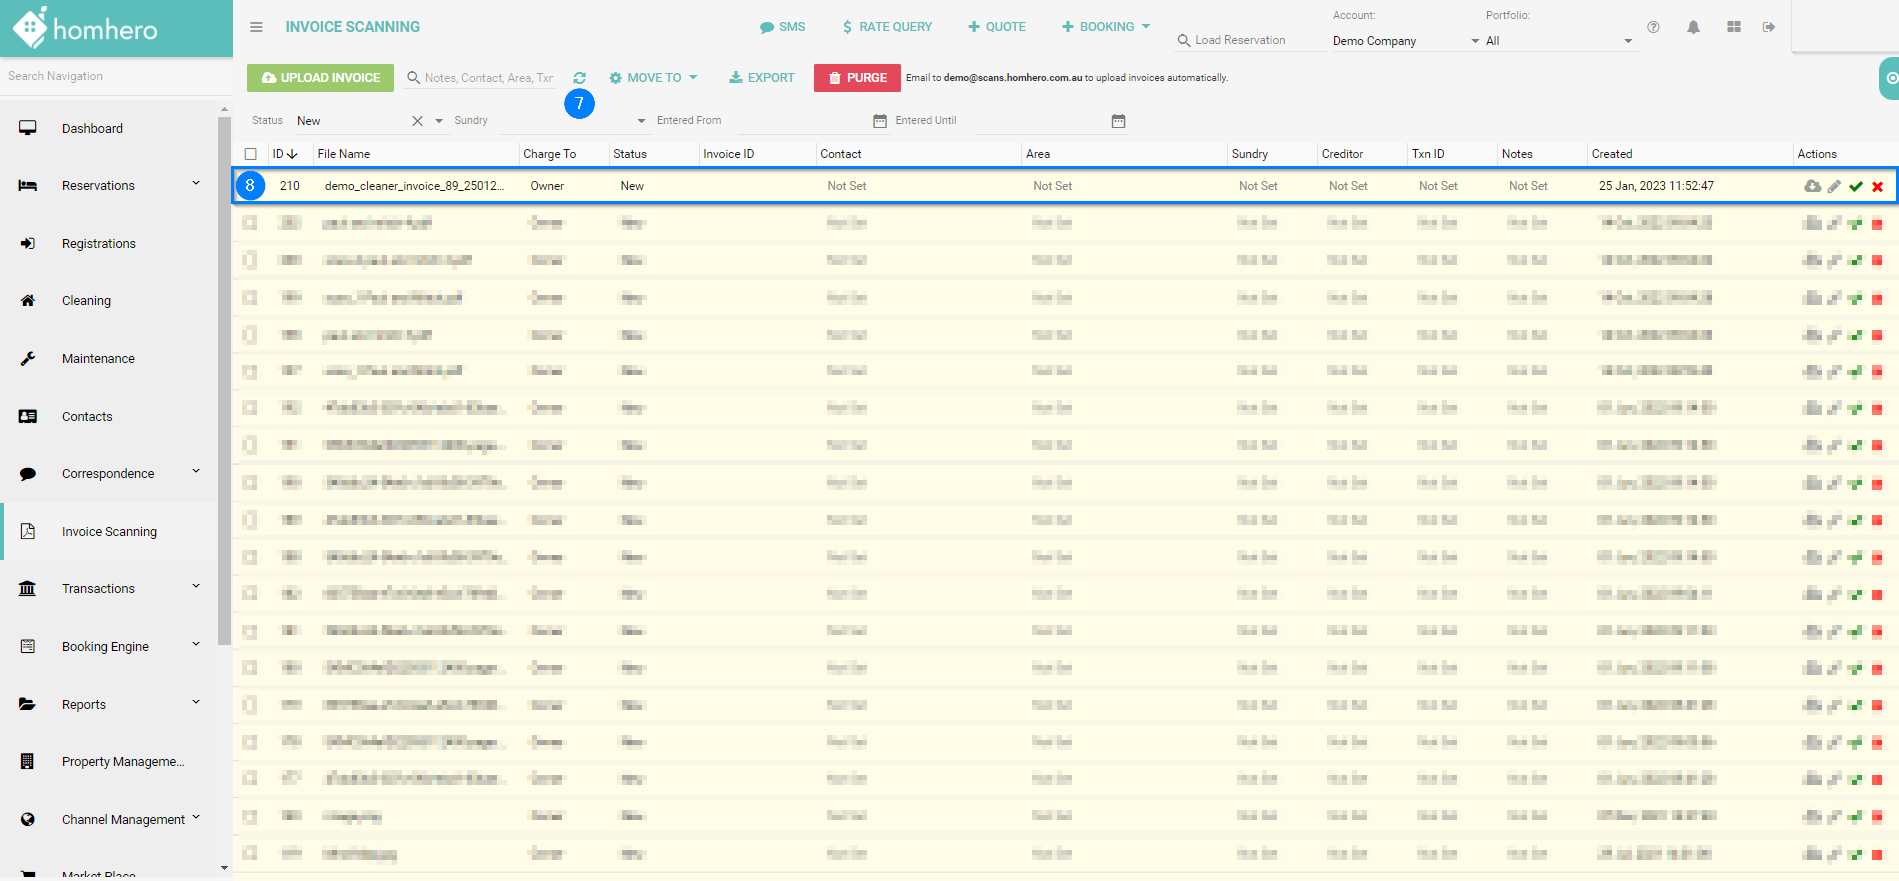The width and height of the screenshot is (1899, 881).
Task: Tick the select-all checkbox in table header
Action: [251, 154]
